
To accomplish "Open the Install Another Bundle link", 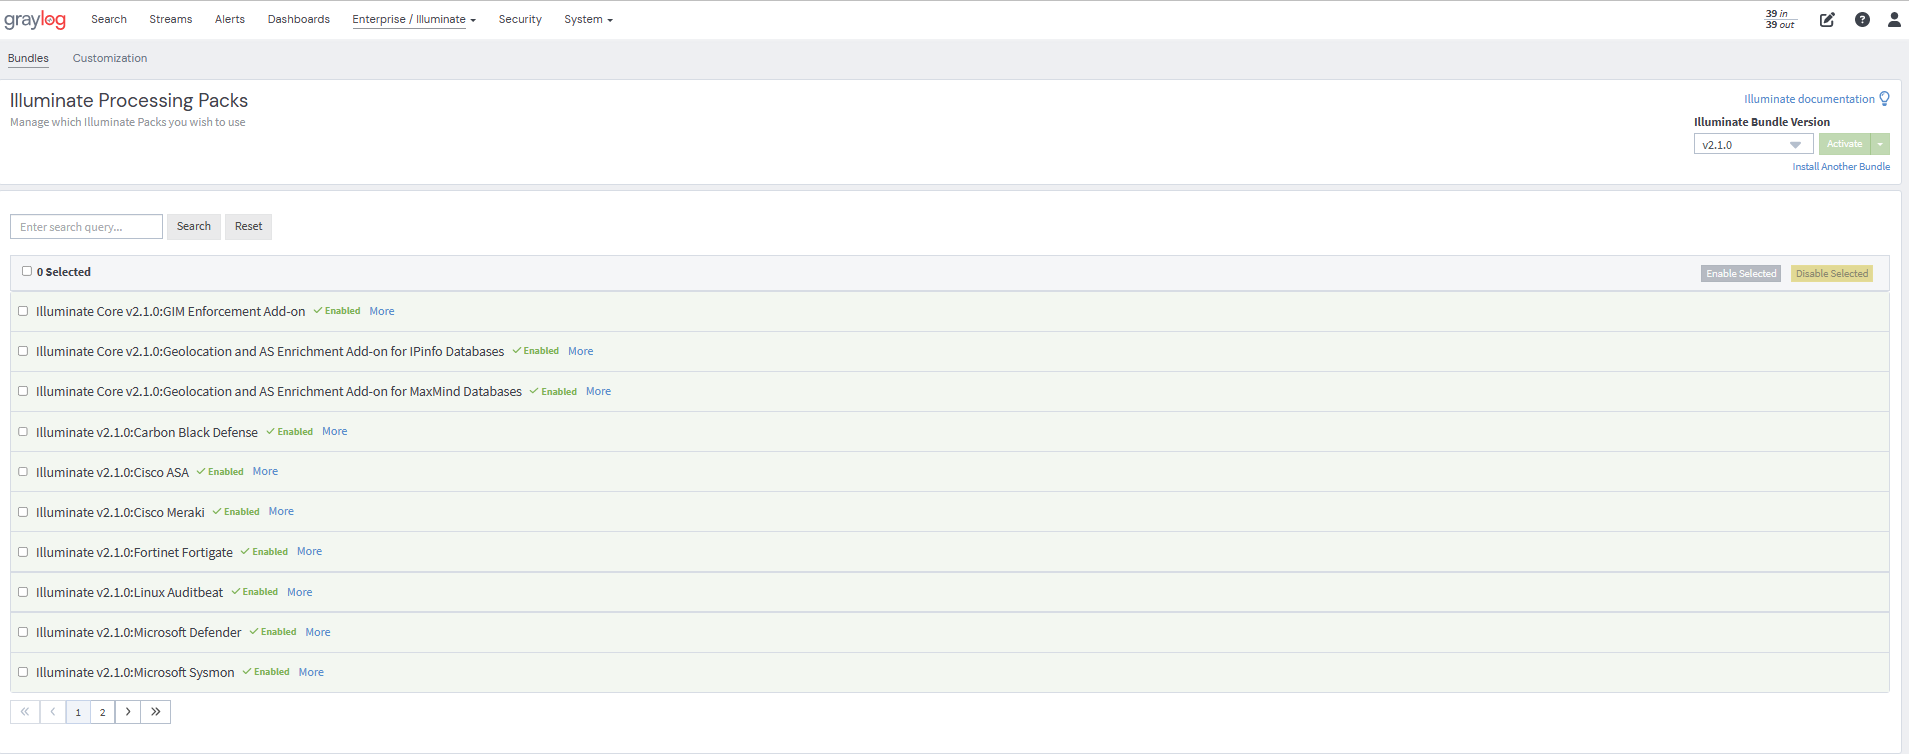I will [x=1841, y=167].
